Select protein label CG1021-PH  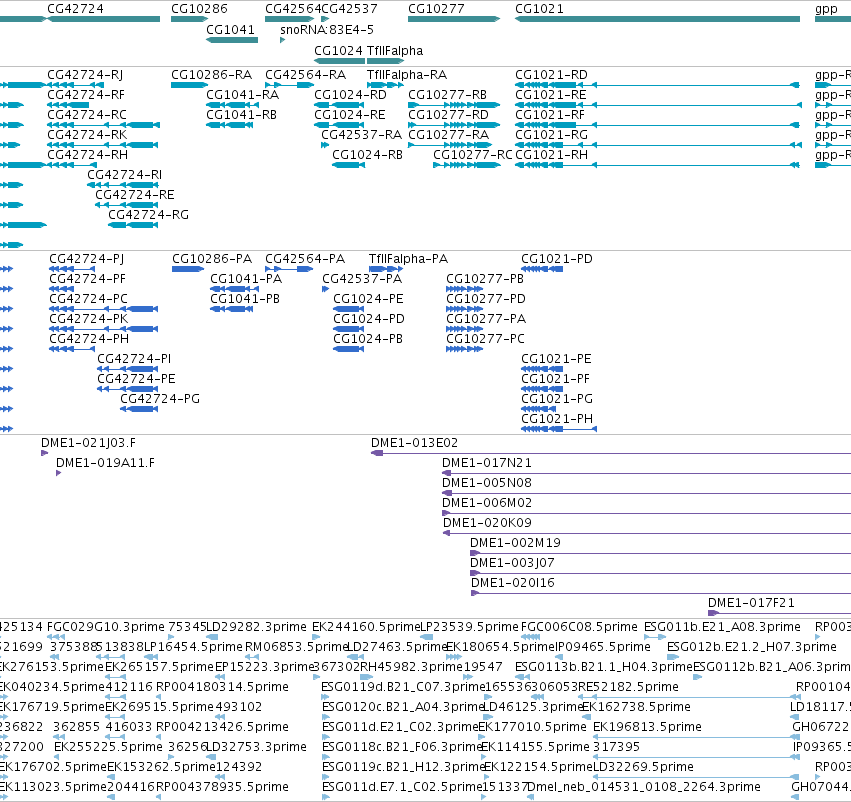tap(557, 419)
